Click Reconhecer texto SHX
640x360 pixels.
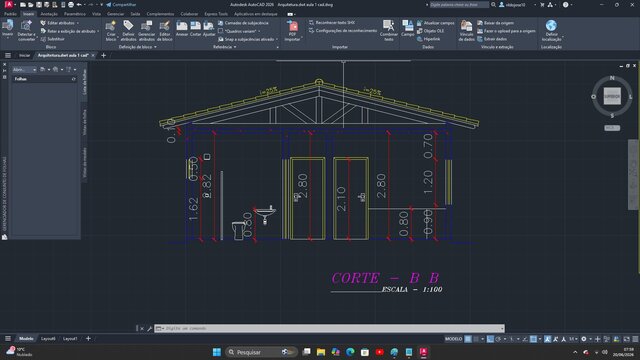pyautogui.click(x=332, y=22)
